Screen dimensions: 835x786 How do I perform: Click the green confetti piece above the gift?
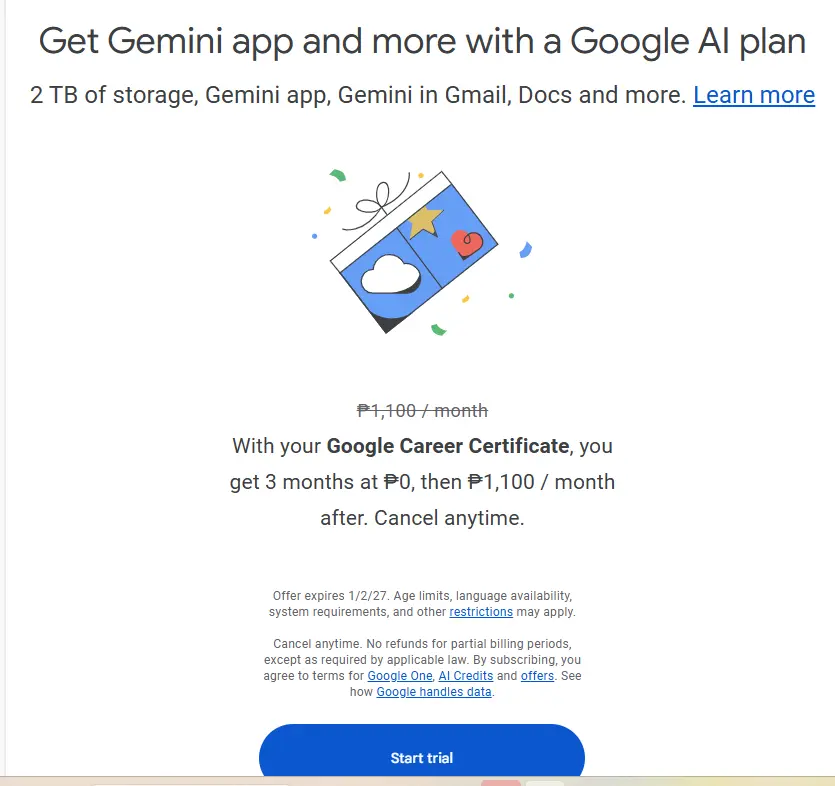click(x=338, y=175)
